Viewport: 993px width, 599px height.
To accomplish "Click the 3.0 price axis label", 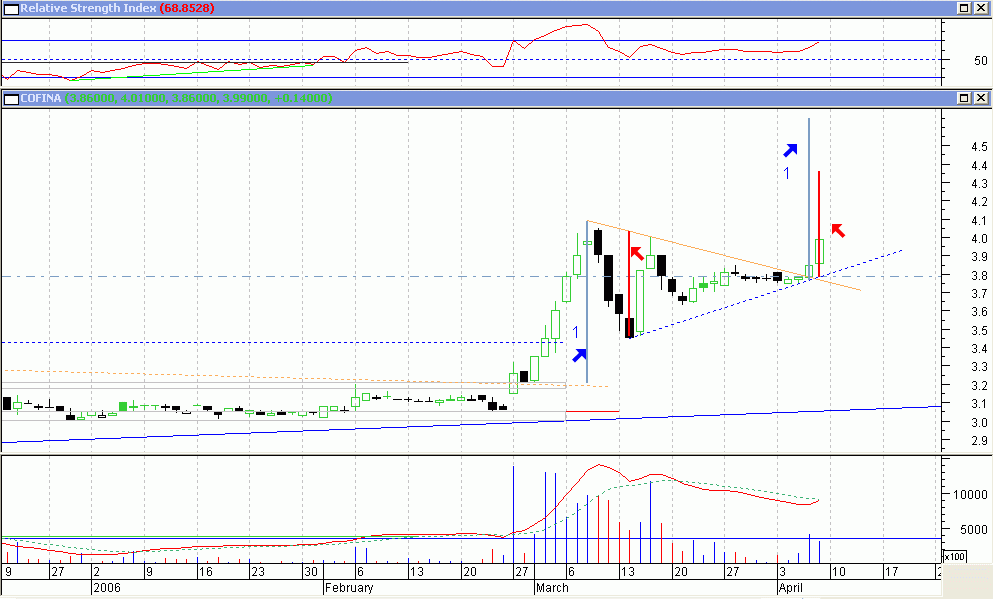I will 979,423.
